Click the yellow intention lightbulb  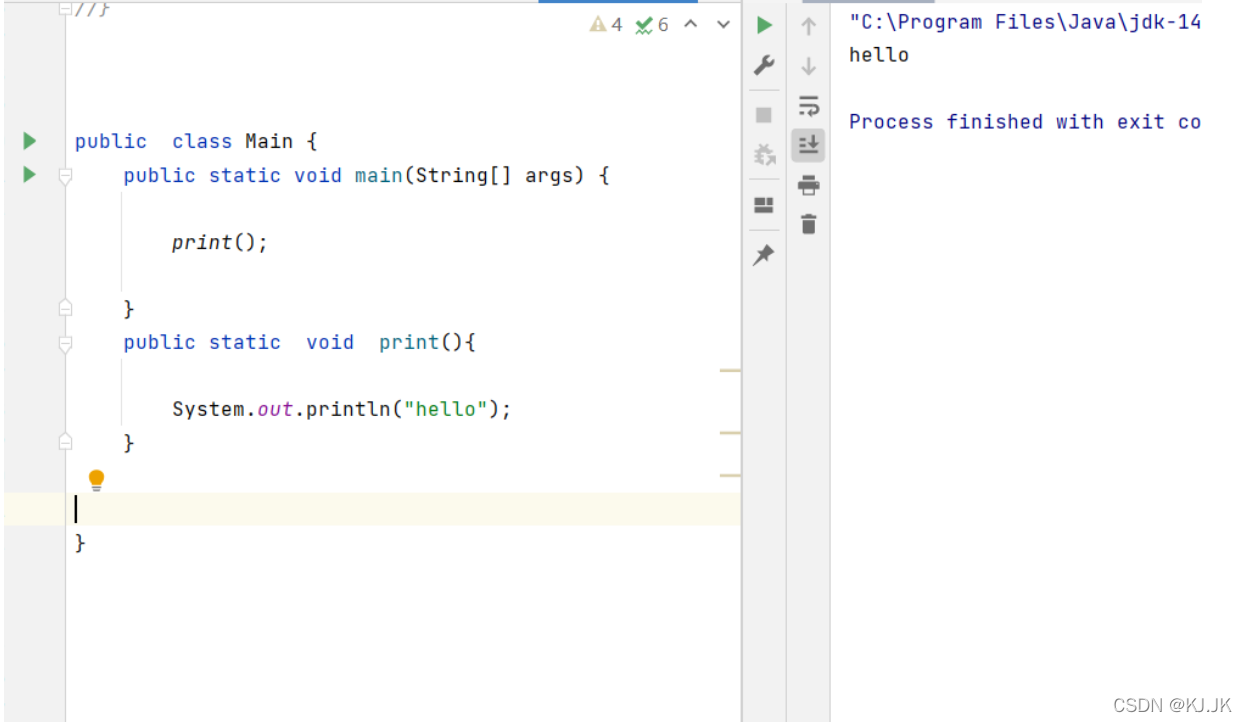pyautogui.click(x=96, y=480)
